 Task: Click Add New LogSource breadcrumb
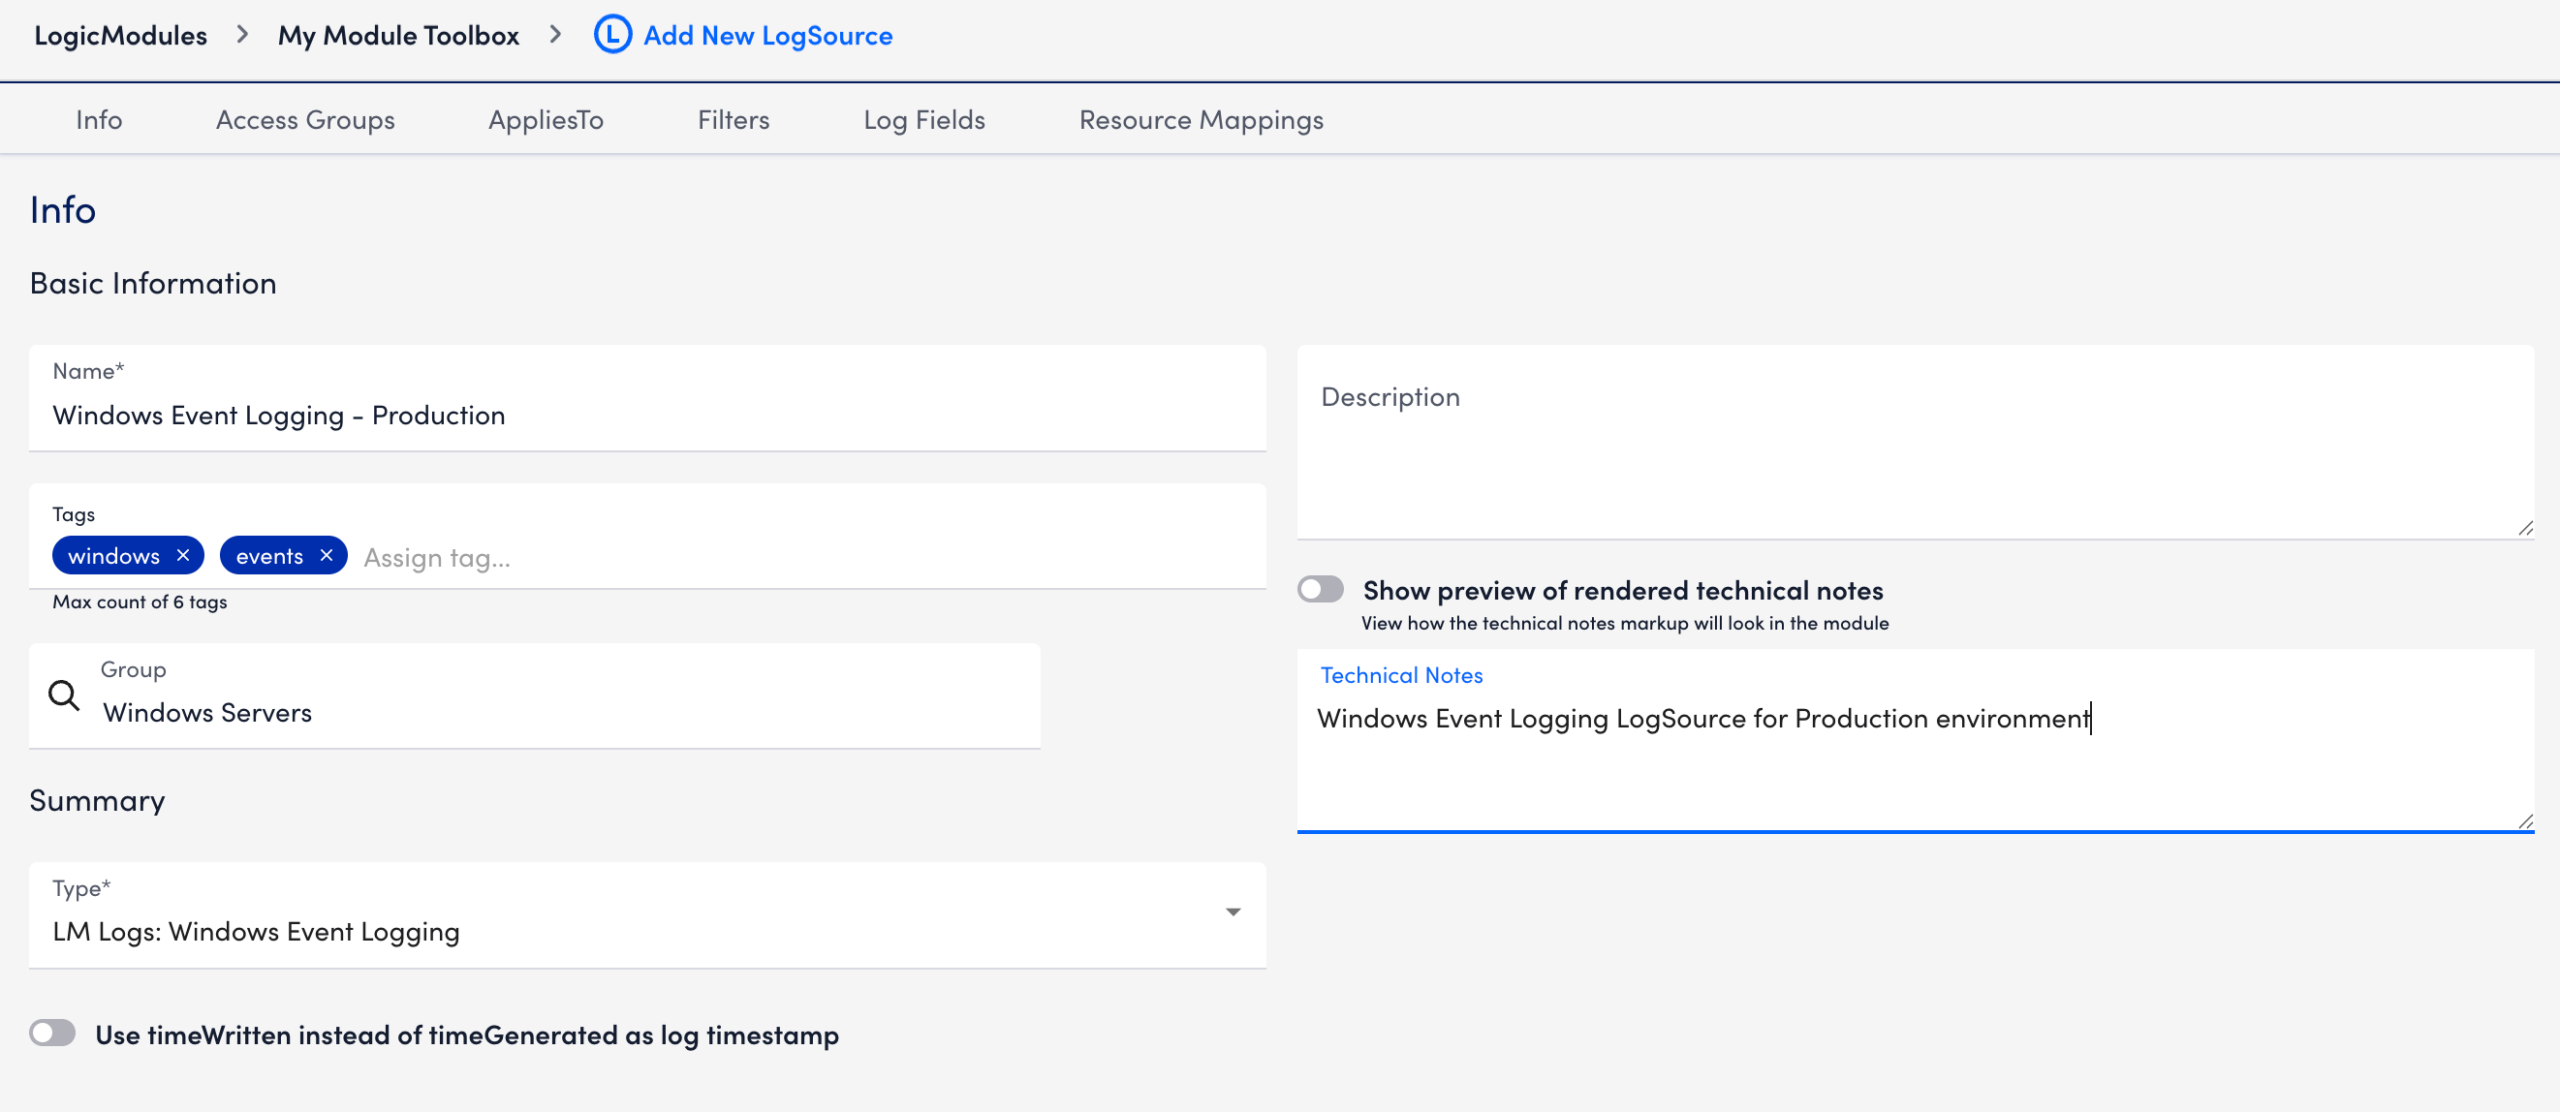[x=767, y=35]
